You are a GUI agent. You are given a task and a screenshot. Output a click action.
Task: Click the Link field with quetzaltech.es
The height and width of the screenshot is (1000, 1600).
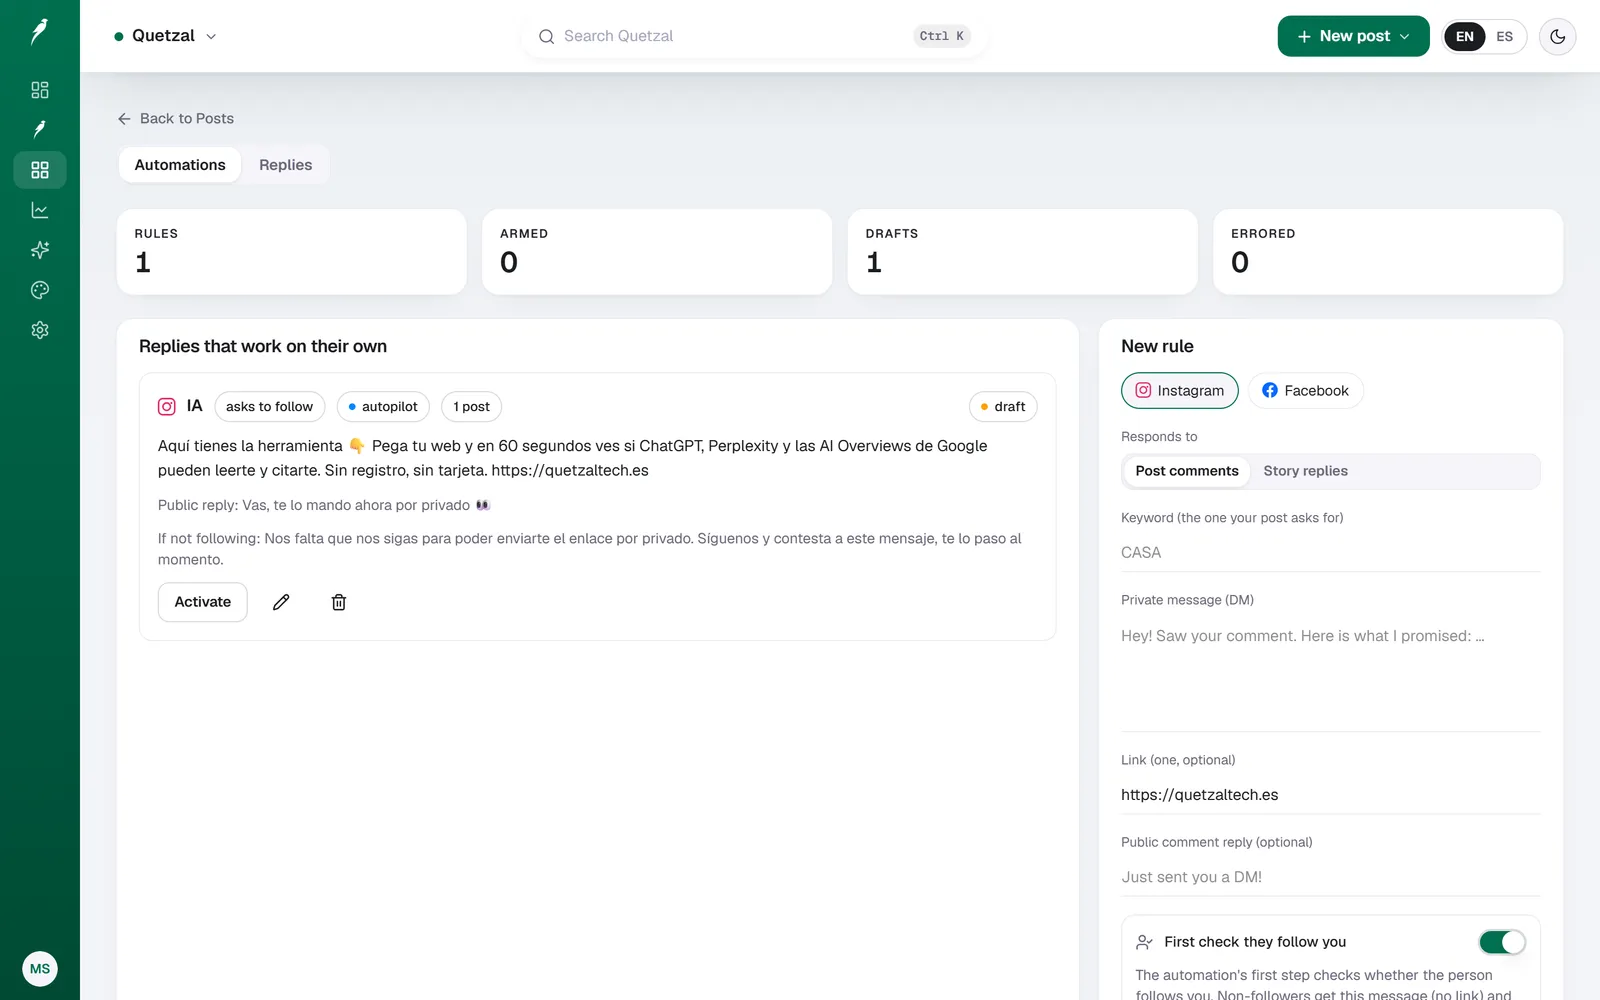(1330, 795)
